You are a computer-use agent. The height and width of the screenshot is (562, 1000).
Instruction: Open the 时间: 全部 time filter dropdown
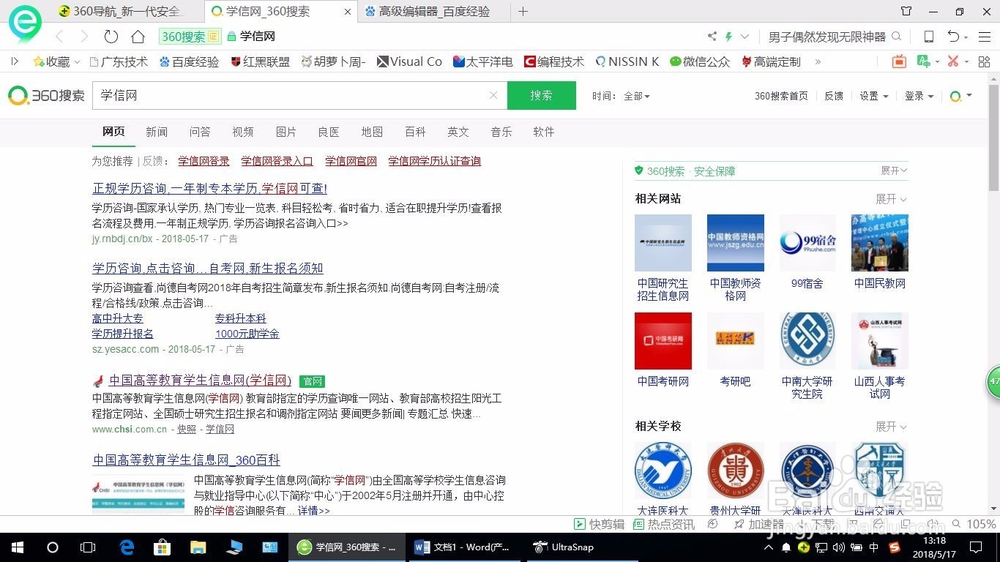coord(621,96)
